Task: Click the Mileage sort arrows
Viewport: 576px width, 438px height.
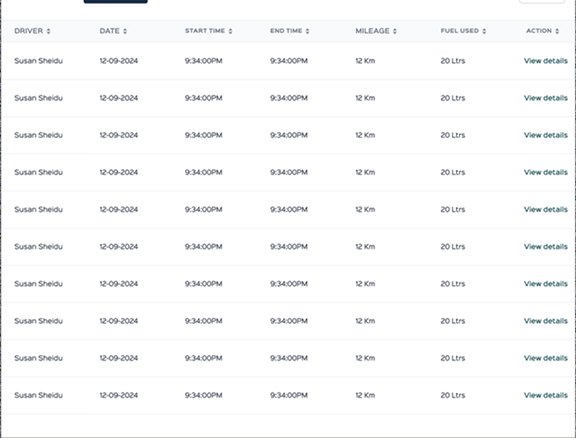Action: tap(395, 31)
